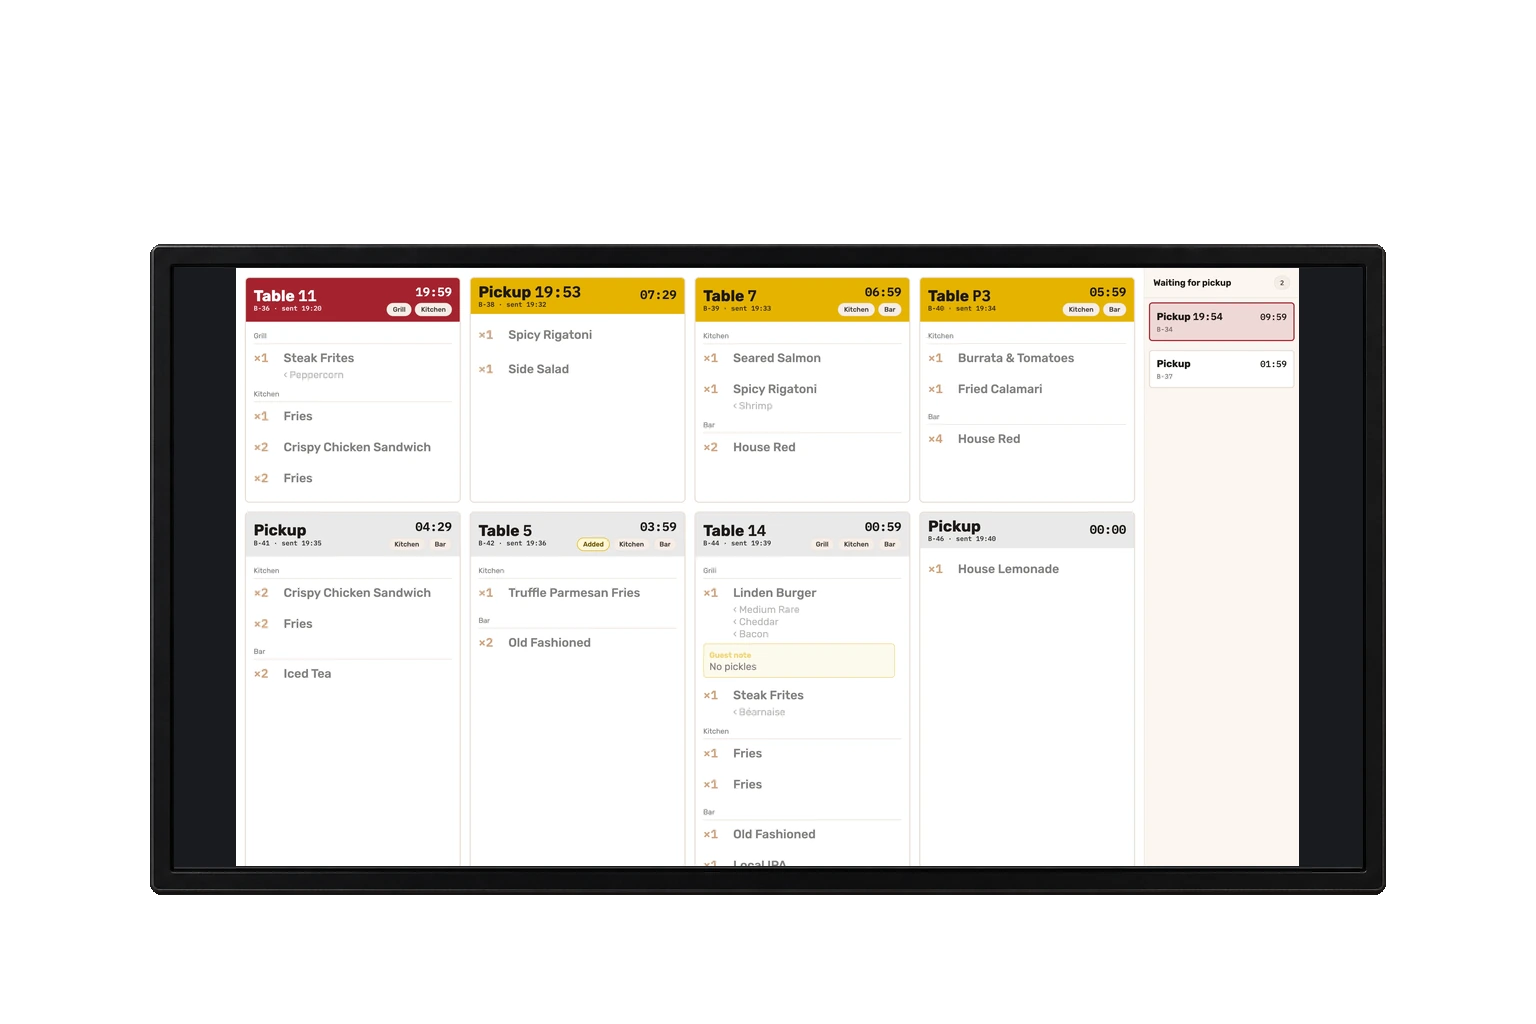Viewport: 1536px width, 1024px height.
Task: Select the Added badge on Table 5
Action: click(x=593, y=545)
